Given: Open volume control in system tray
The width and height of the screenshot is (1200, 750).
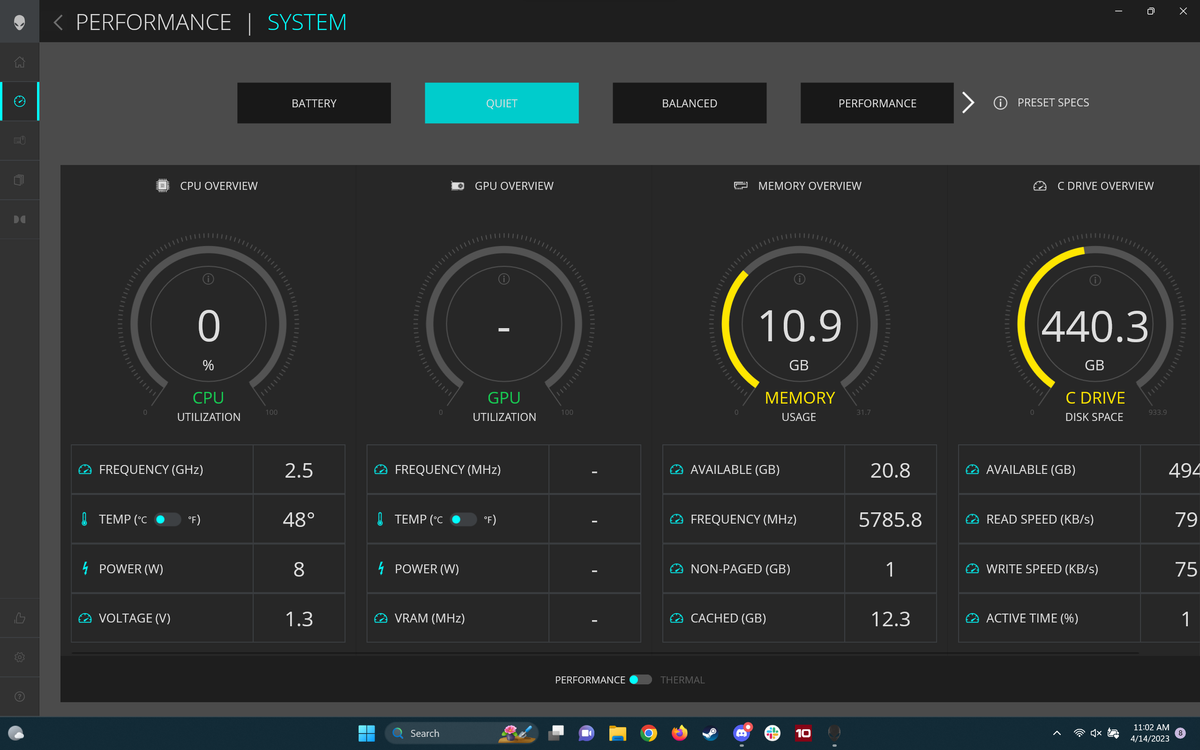Looking at the screenshot, I should click(x=1096, y=733).
